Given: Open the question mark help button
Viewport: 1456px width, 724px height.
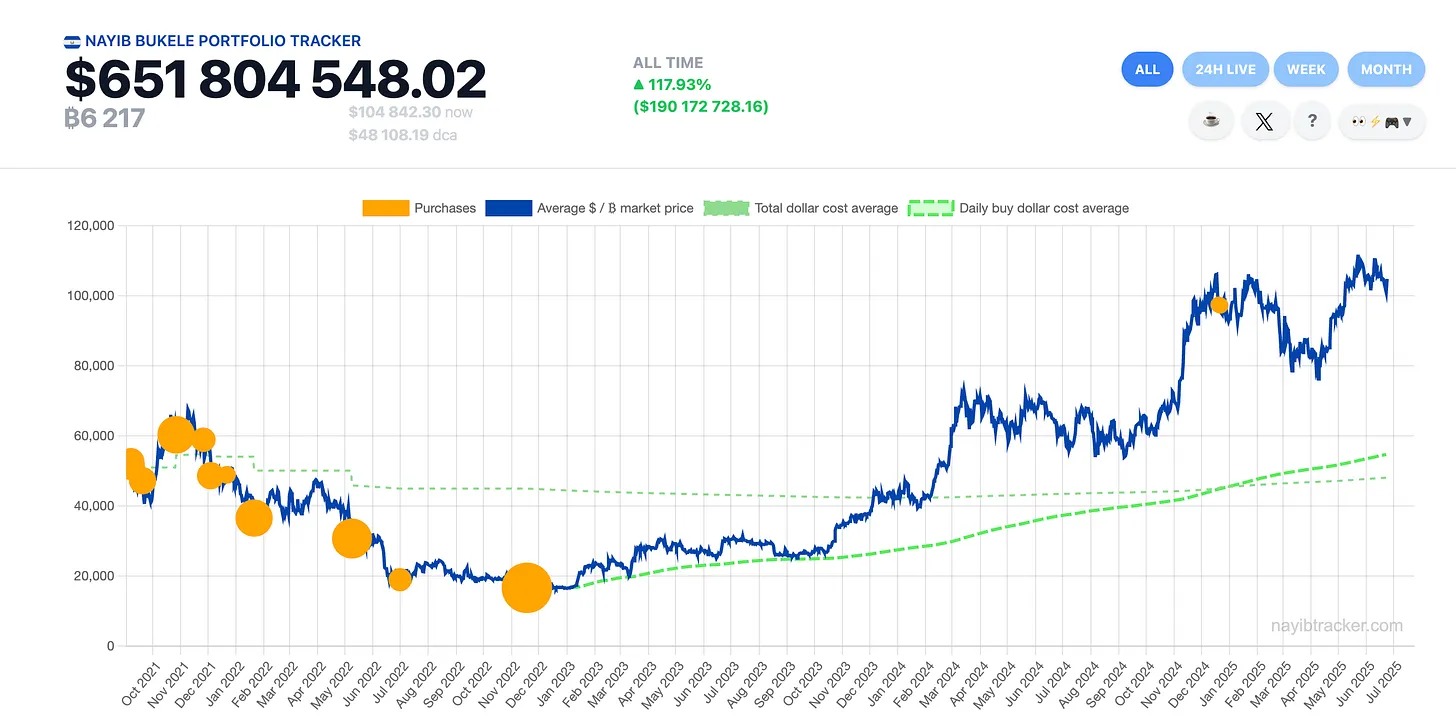Looking at the screenshot, I should [x=1312, y=122].
